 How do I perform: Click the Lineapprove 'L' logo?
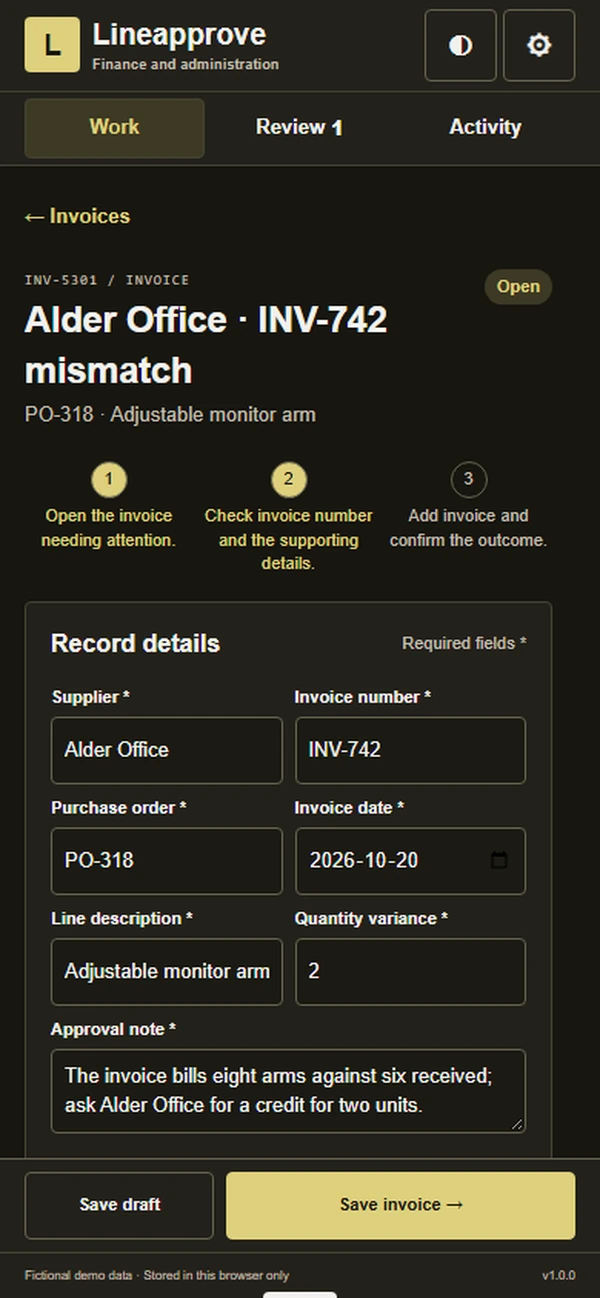pos(52,45)
